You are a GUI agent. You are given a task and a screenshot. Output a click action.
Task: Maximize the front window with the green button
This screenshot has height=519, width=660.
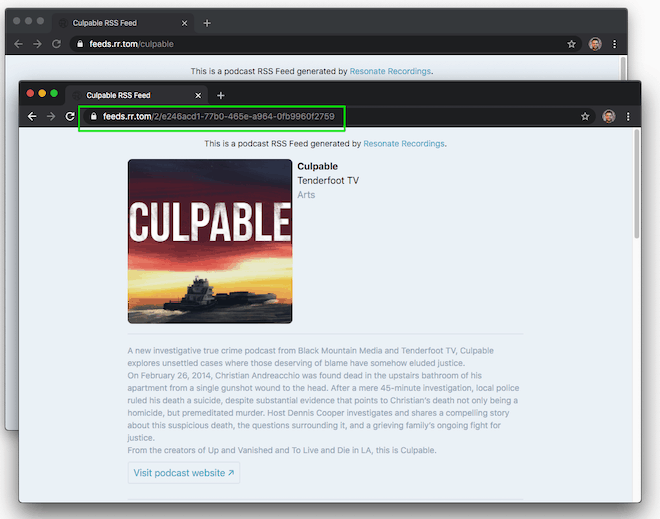click(54, 93)
